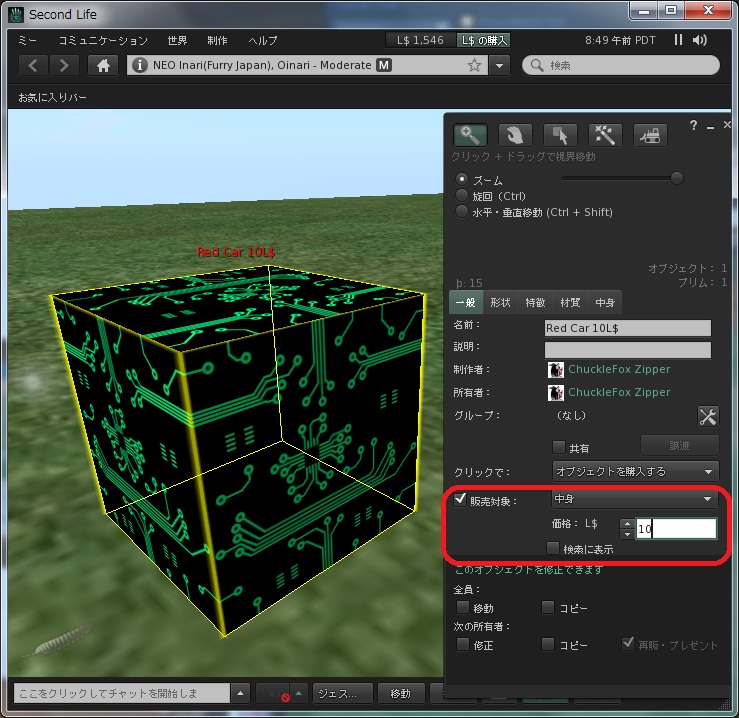This screenshot has height=718, width=739.
Task: Expand the location history dropdown arrow
Action: tap(500, 65)
